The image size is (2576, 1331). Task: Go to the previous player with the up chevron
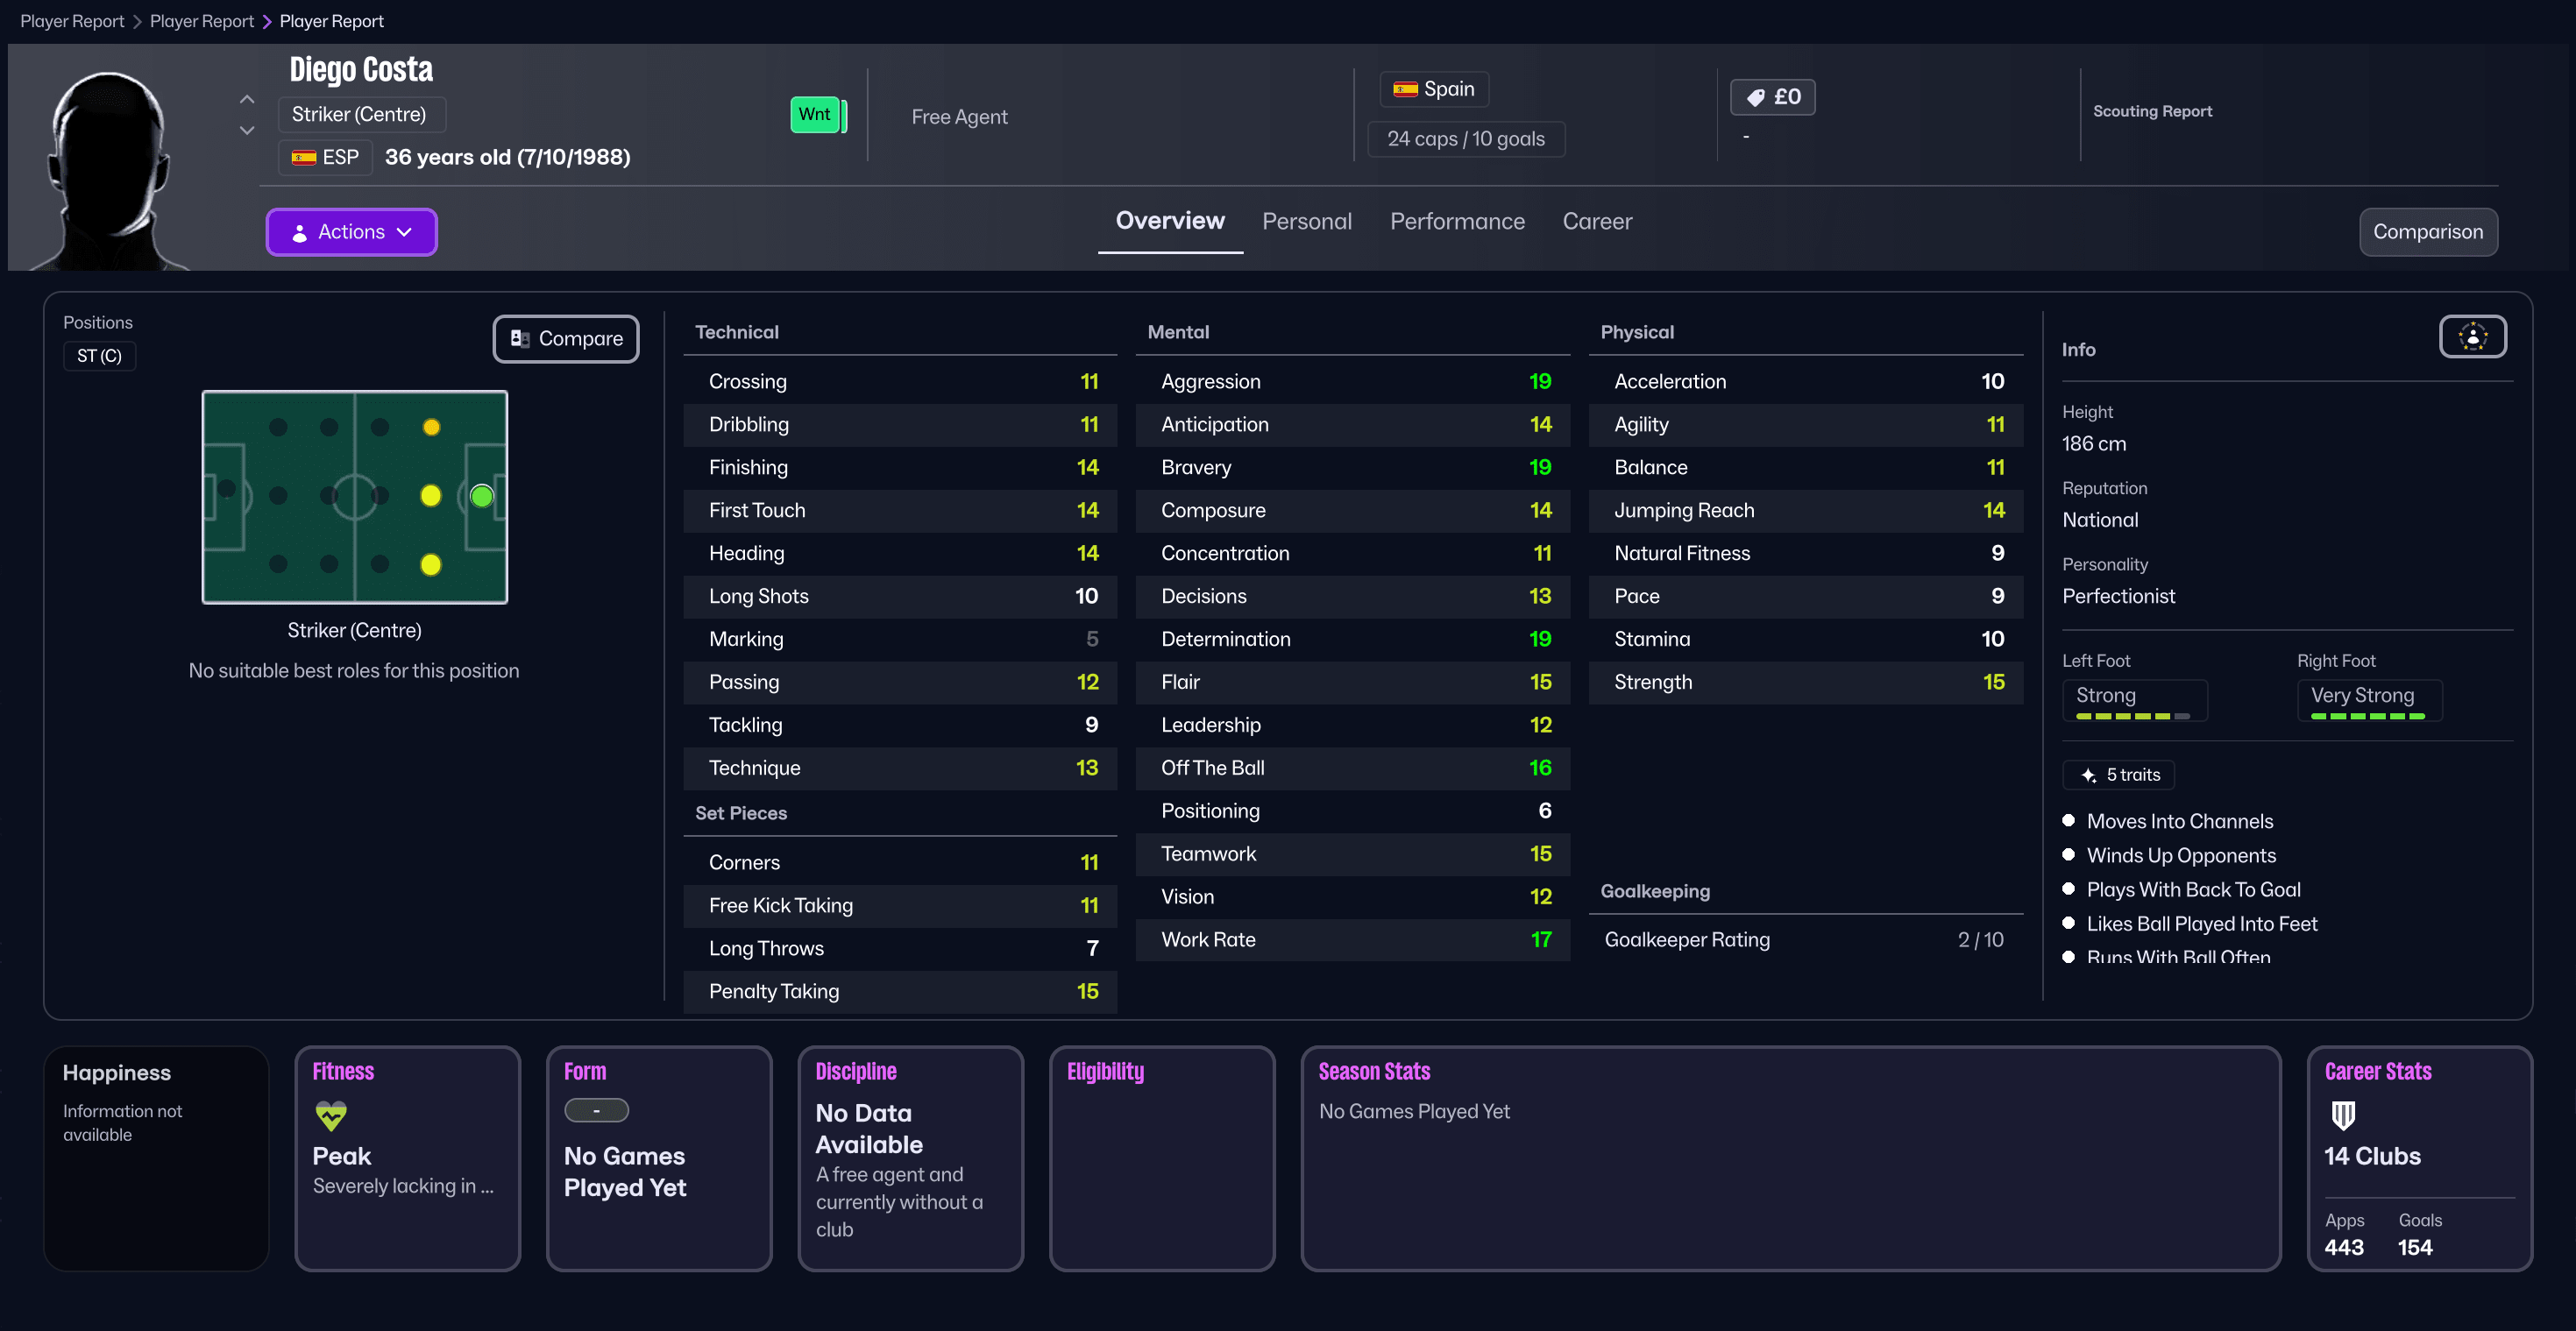(247, 100)
